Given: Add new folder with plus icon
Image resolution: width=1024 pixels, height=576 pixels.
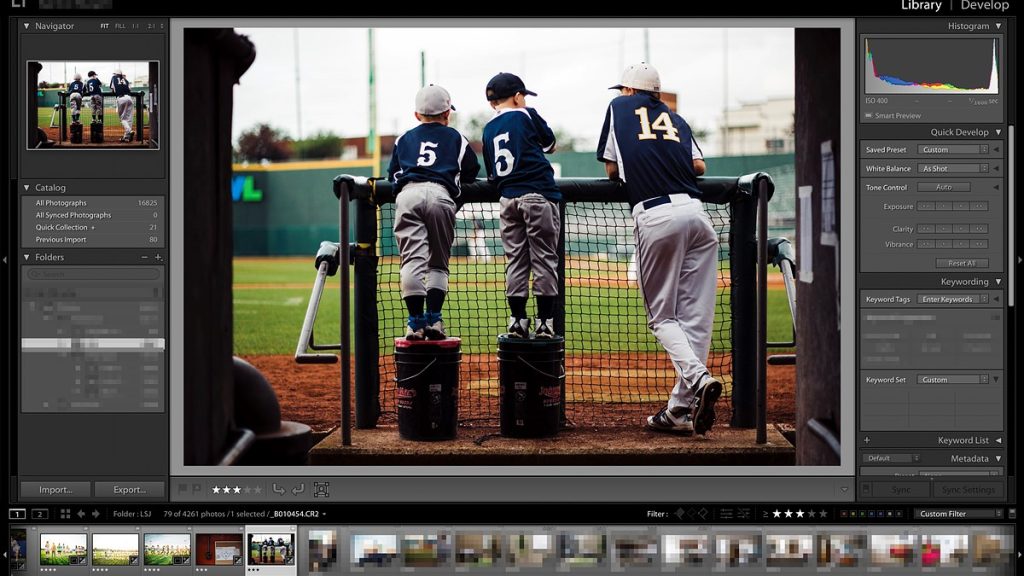Looking at the screenshot, I should 158,257.
